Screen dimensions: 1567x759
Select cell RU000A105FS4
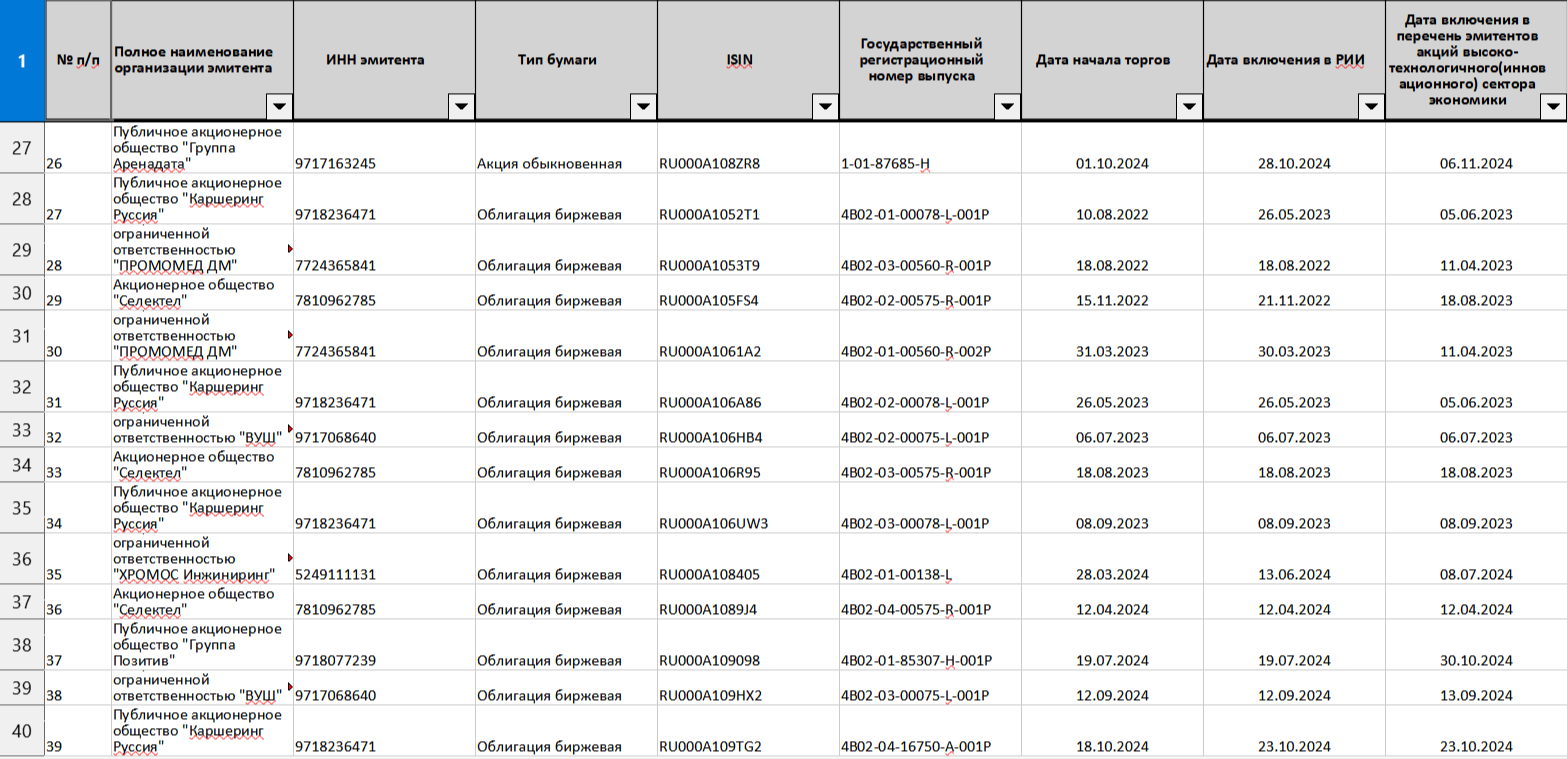click(x=748, y=293)
